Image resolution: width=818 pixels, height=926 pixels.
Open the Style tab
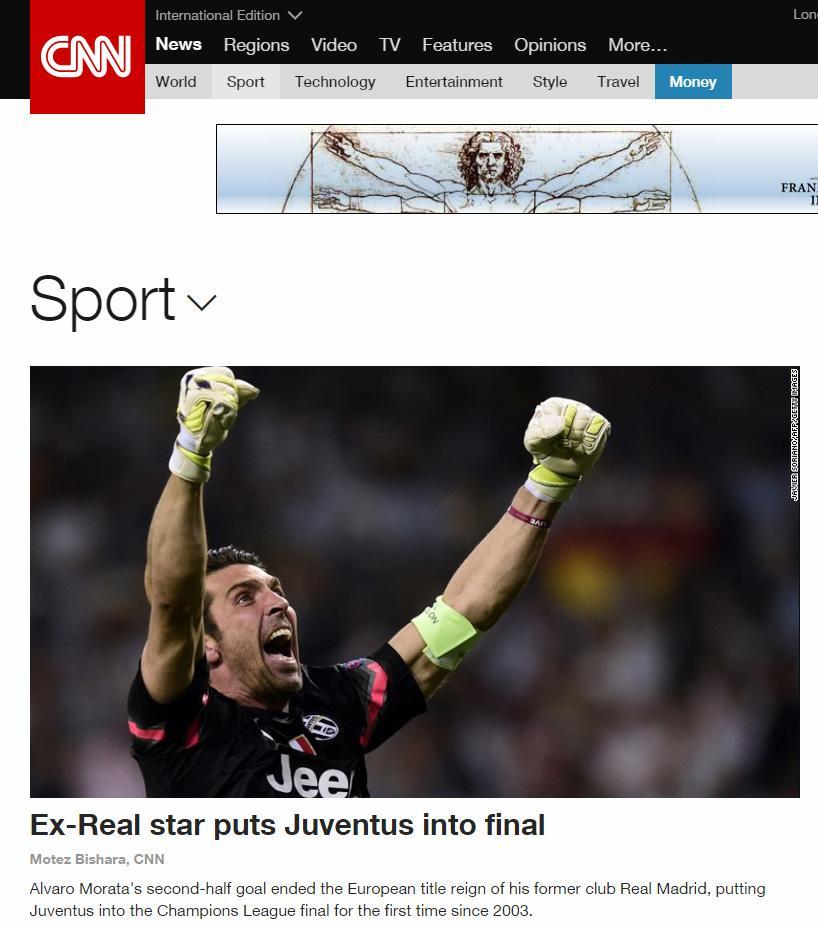(550, 81)
